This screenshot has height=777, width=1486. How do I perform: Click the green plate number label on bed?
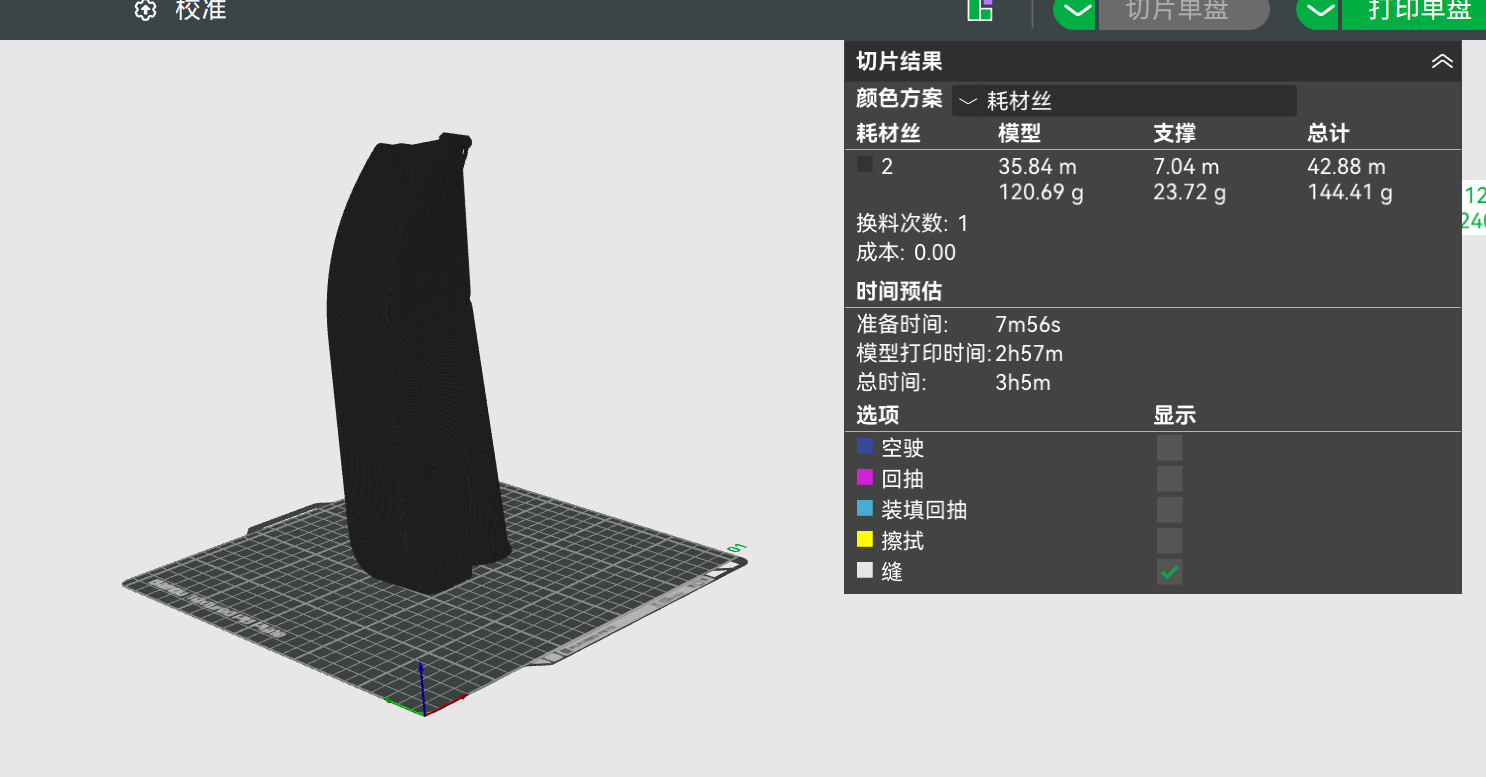(x=738, y=547)
